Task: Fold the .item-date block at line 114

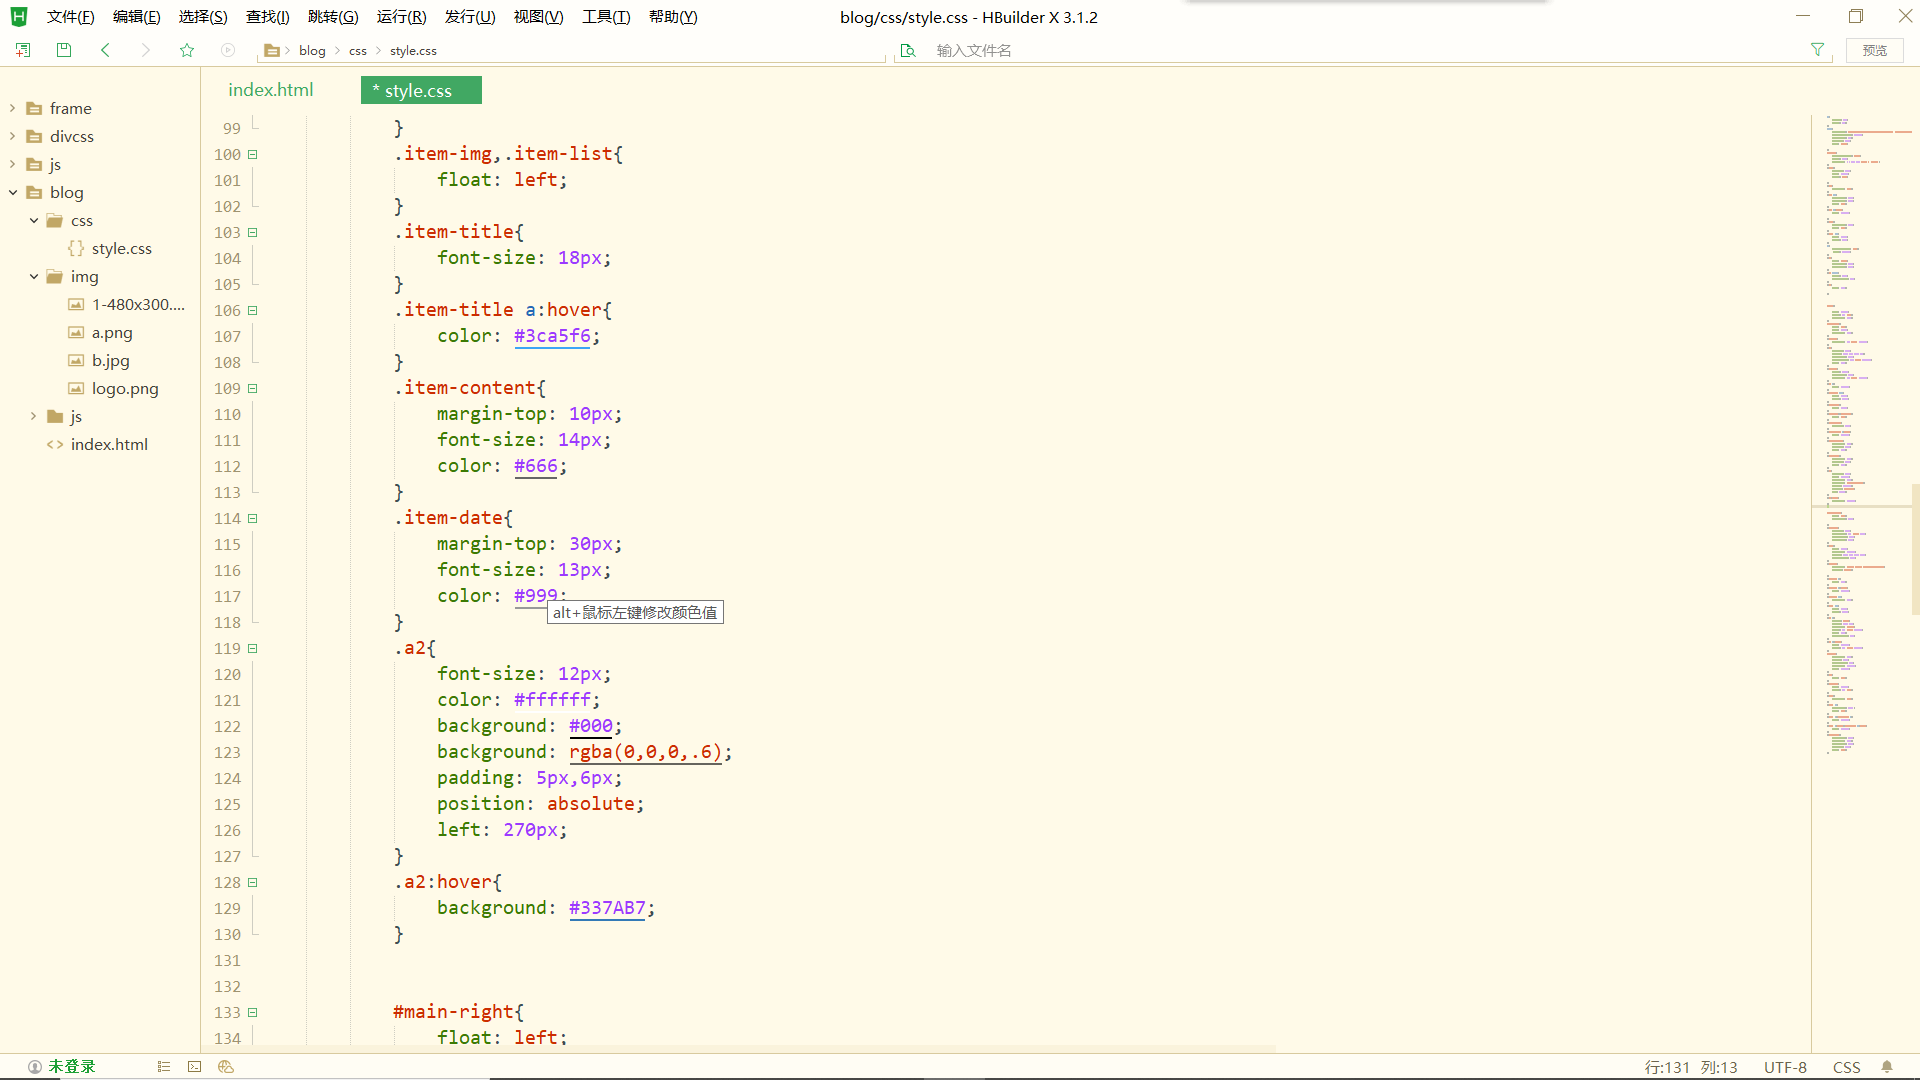Action: point(253,518)
